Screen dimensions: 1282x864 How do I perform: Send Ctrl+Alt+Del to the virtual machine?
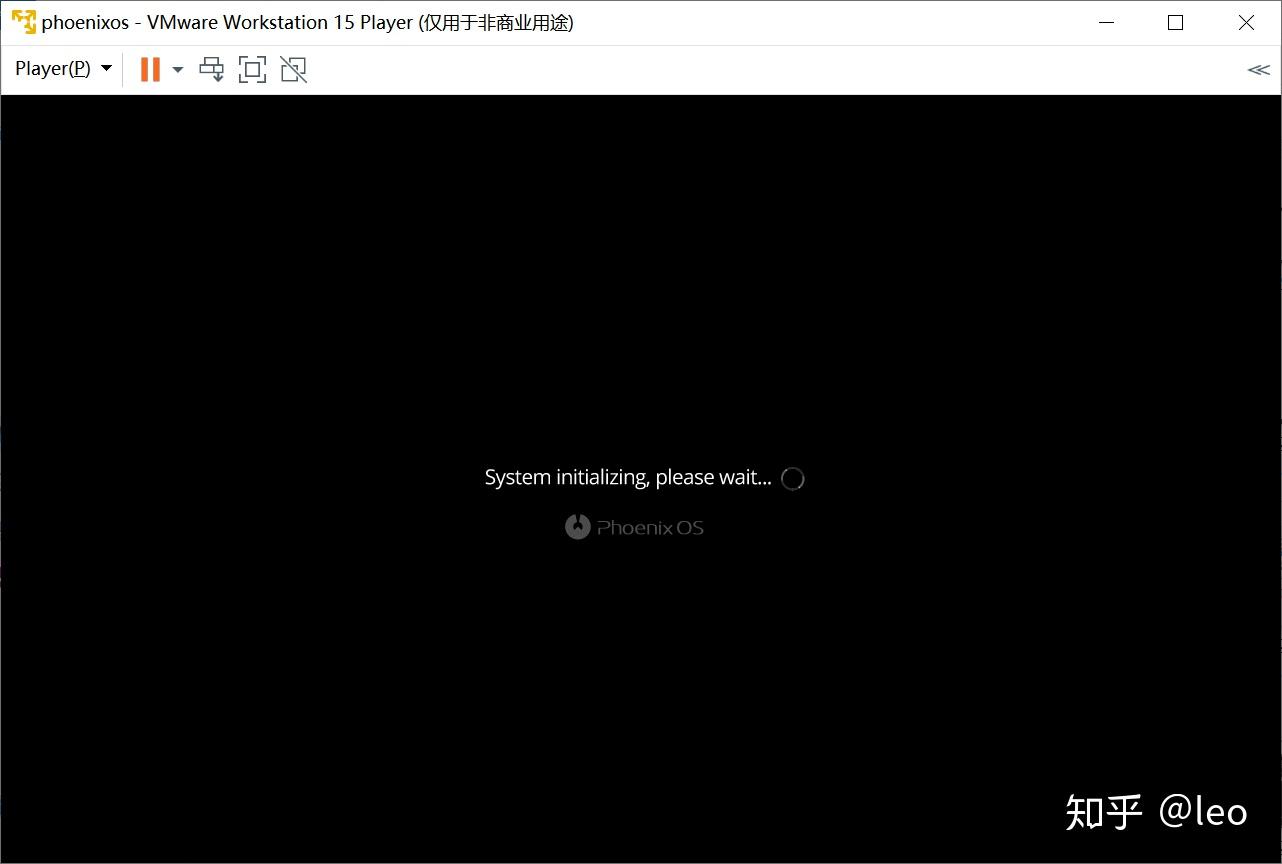[212, 69]
